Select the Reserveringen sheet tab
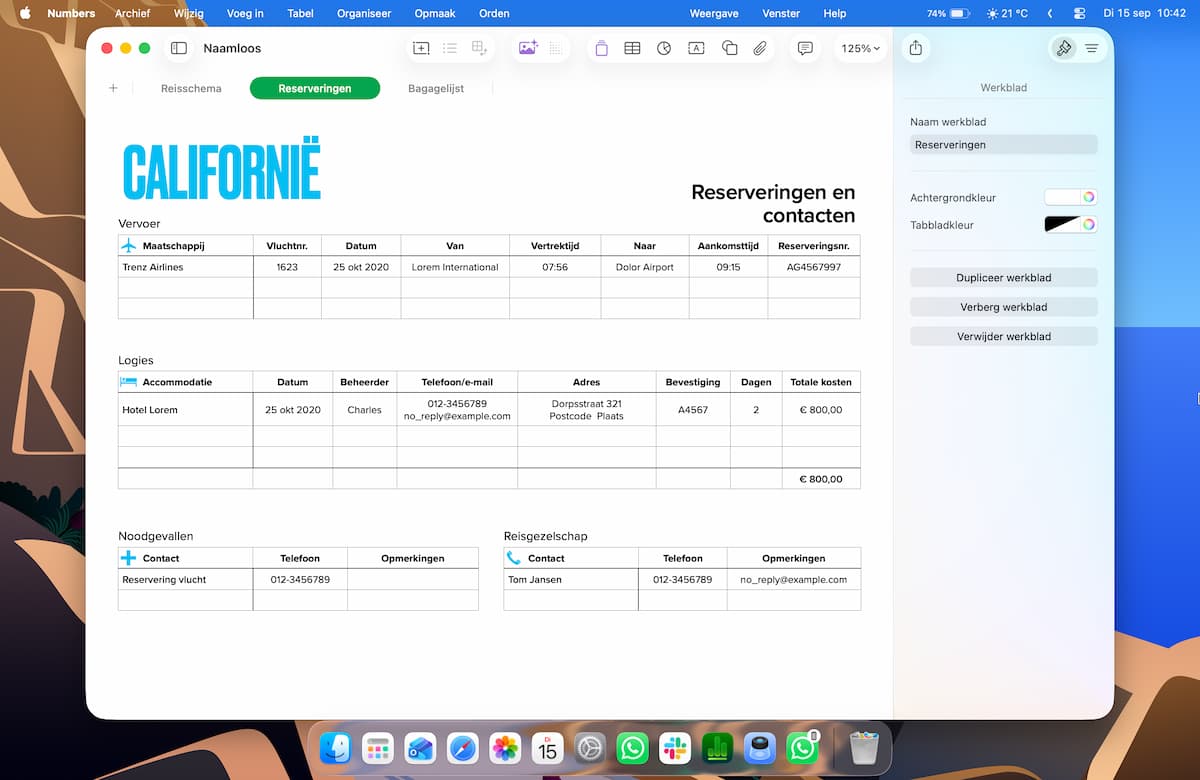Image resolution: width=1200 pixels, height=780 pixels. click(315, 88)
